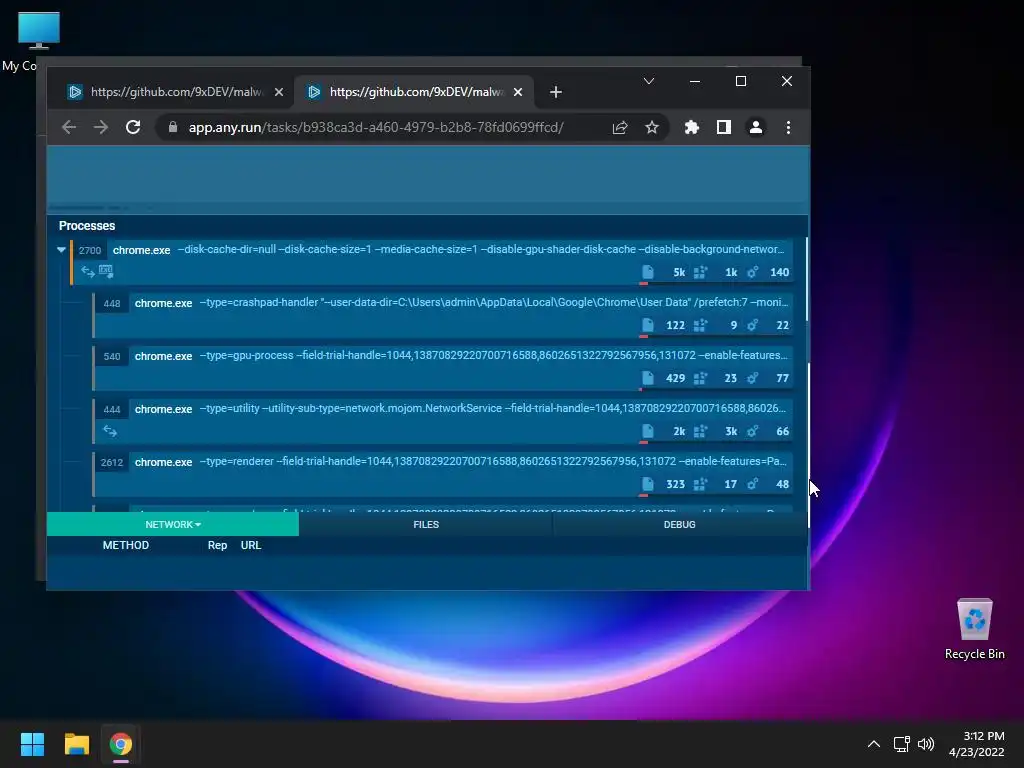1024x768 pixels.
Task: Reload the any.run page
Action: 133,127
